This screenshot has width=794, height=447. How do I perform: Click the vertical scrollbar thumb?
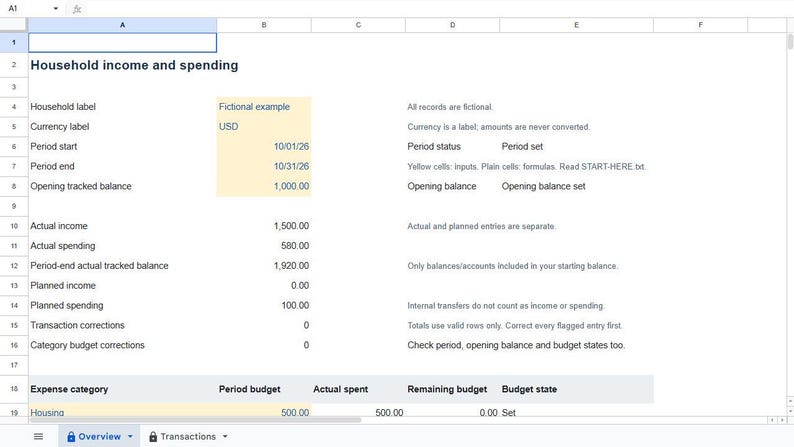pos(790,42)
